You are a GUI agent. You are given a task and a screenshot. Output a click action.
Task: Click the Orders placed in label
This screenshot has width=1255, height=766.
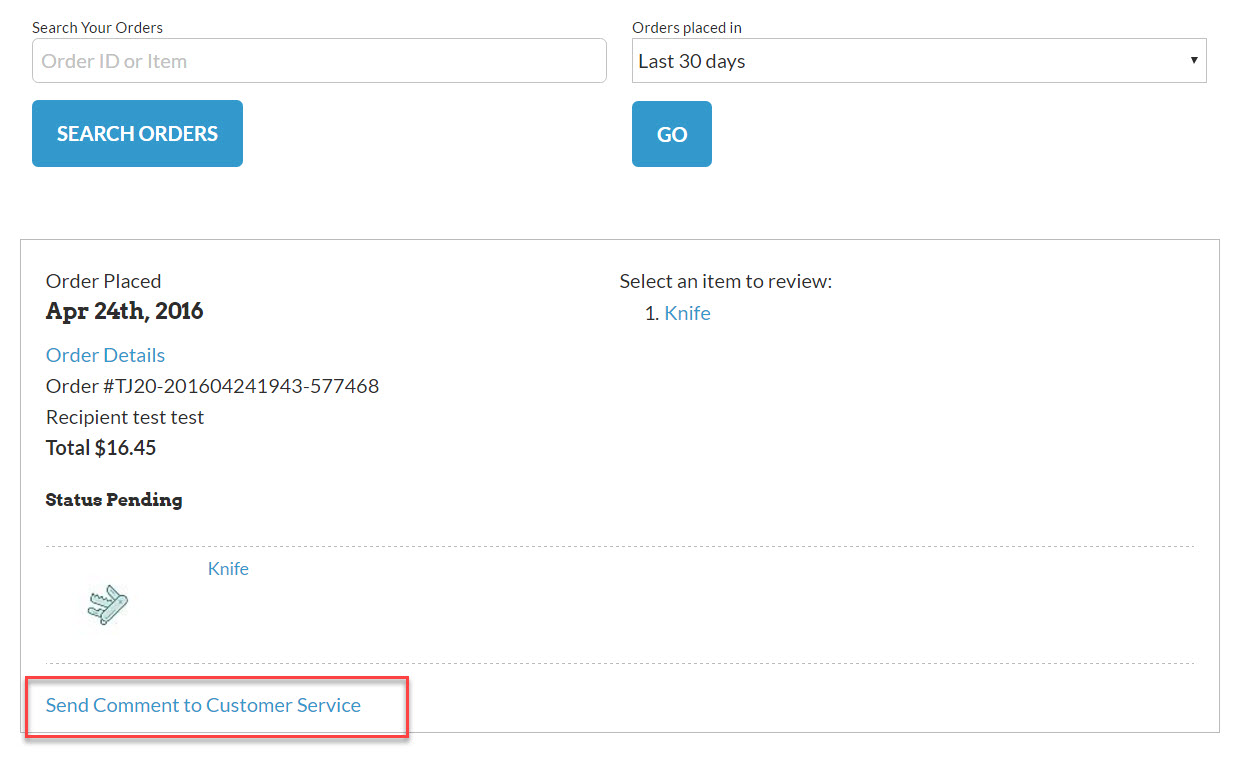tap(687, 28)
